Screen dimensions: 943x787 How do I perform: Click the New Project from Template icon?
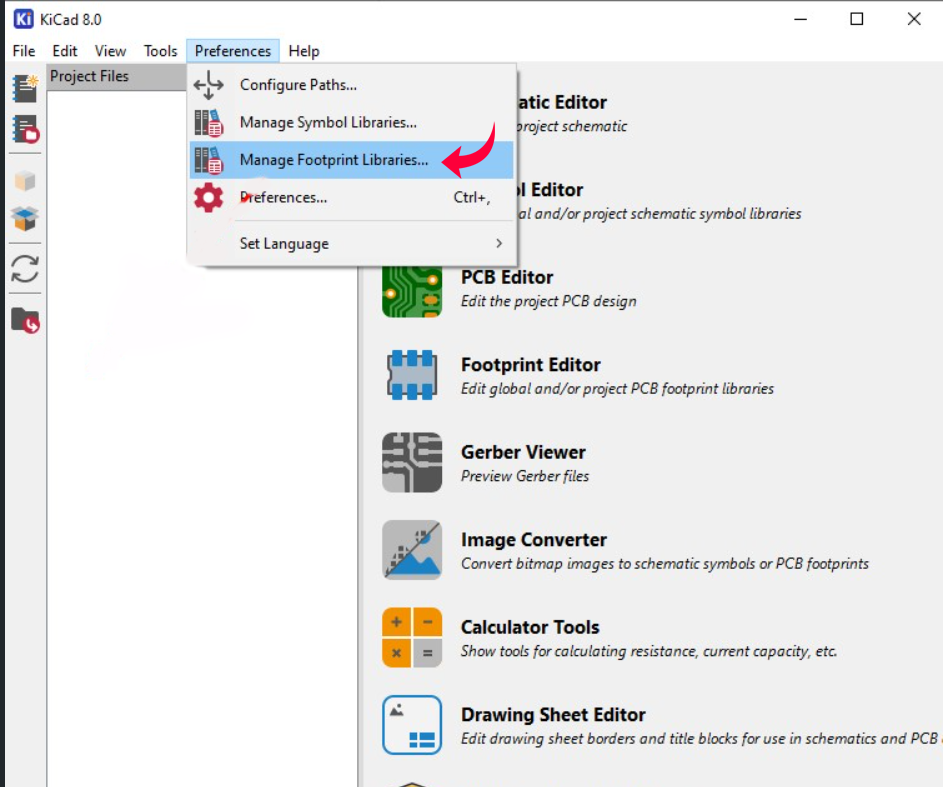click(25, 129)
